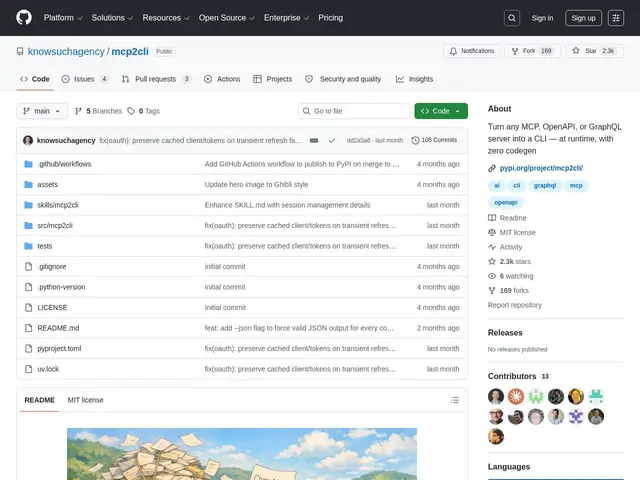Open README outline list icon
Screen dimensions: 640x480
click(455, 400)
